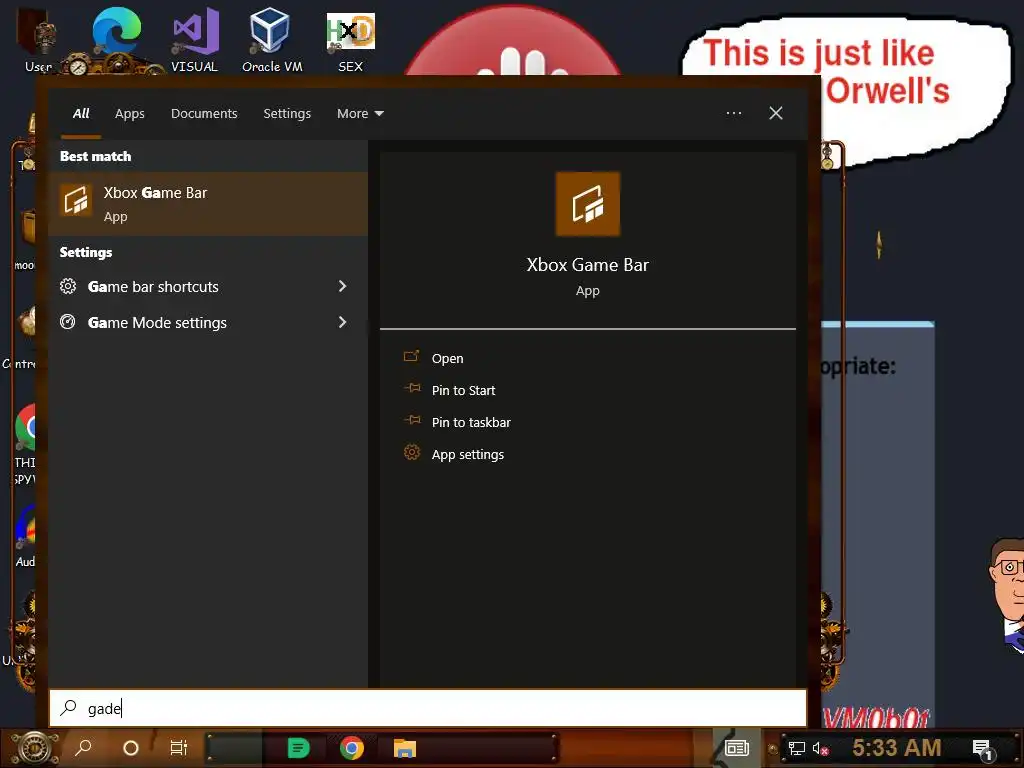Open Xbox Game Bar best match result

(x=208, y=204)
